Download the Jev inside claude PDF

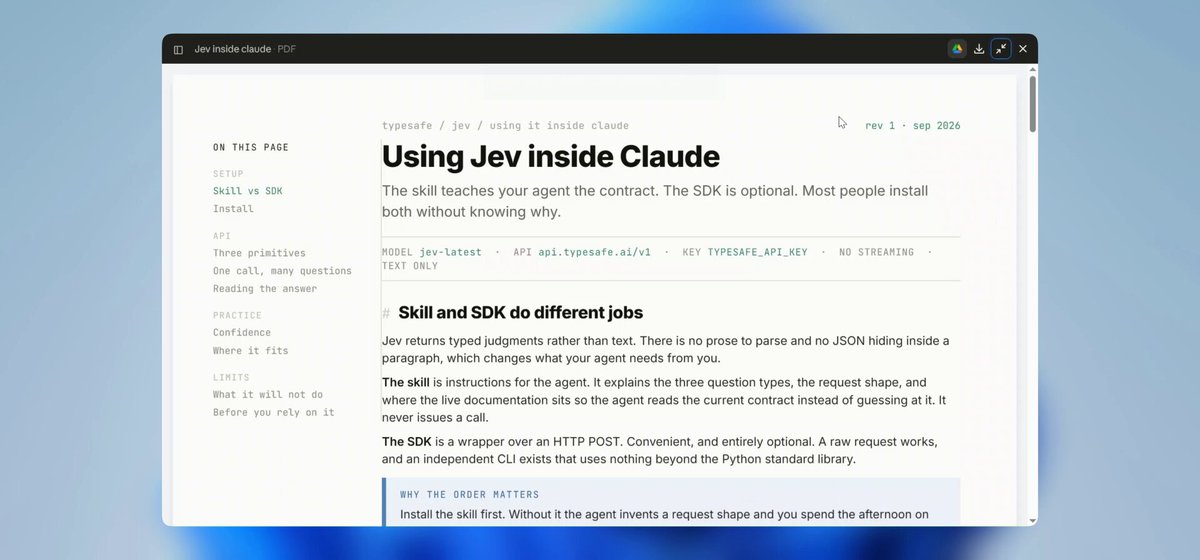979,49
